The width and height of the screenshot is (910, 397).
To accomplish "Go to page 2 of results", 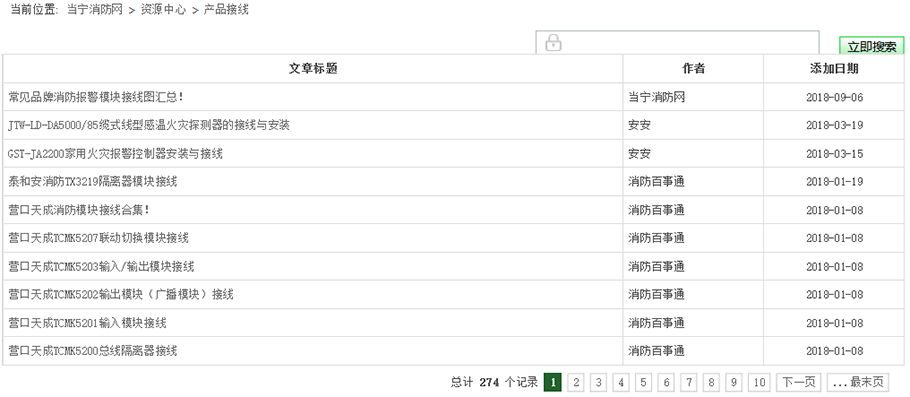I will pyautogui.click(x=575, y=382).
